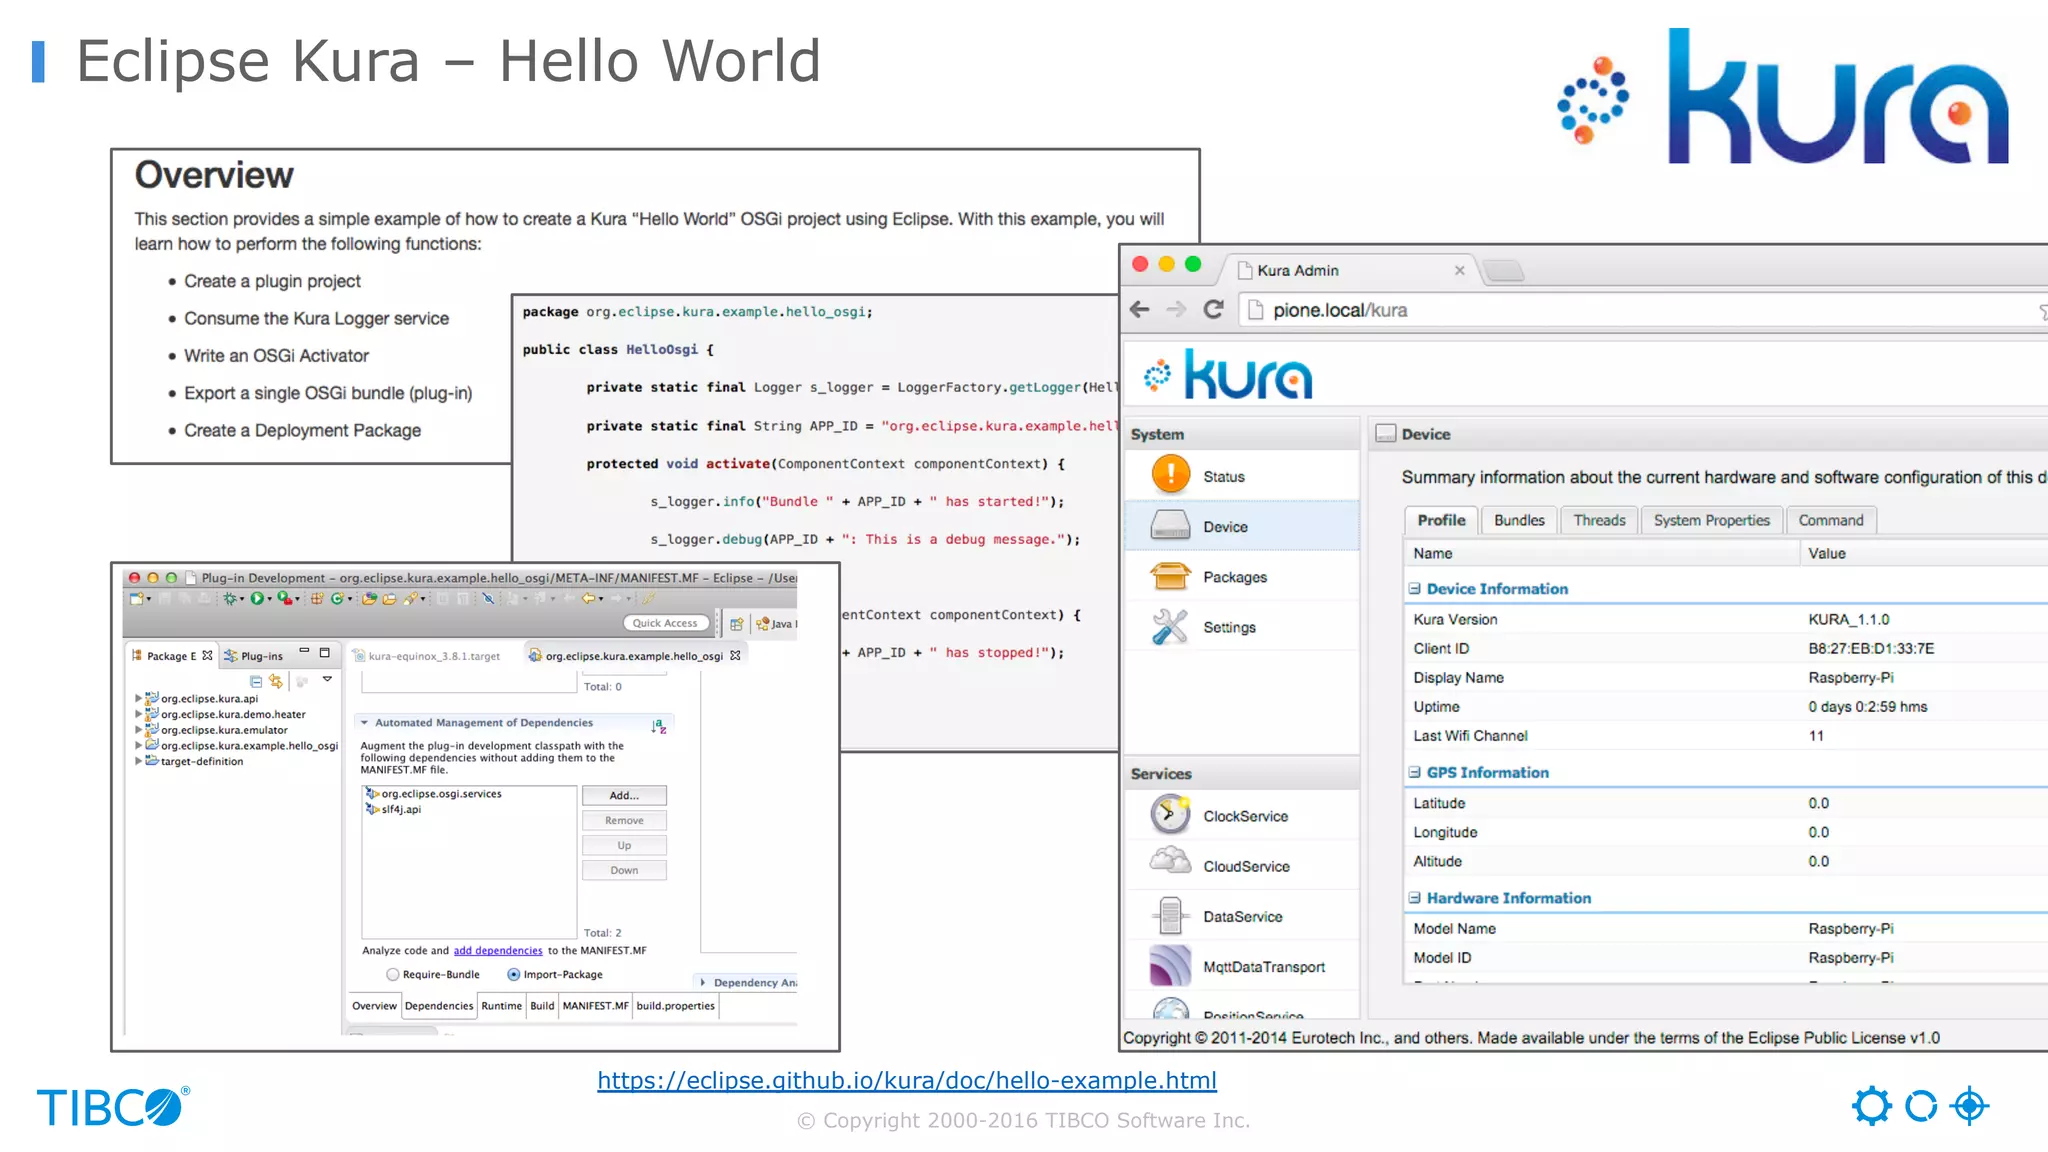
Task: Click Link with Editor in Package Explorer
Action: (275, 681)
